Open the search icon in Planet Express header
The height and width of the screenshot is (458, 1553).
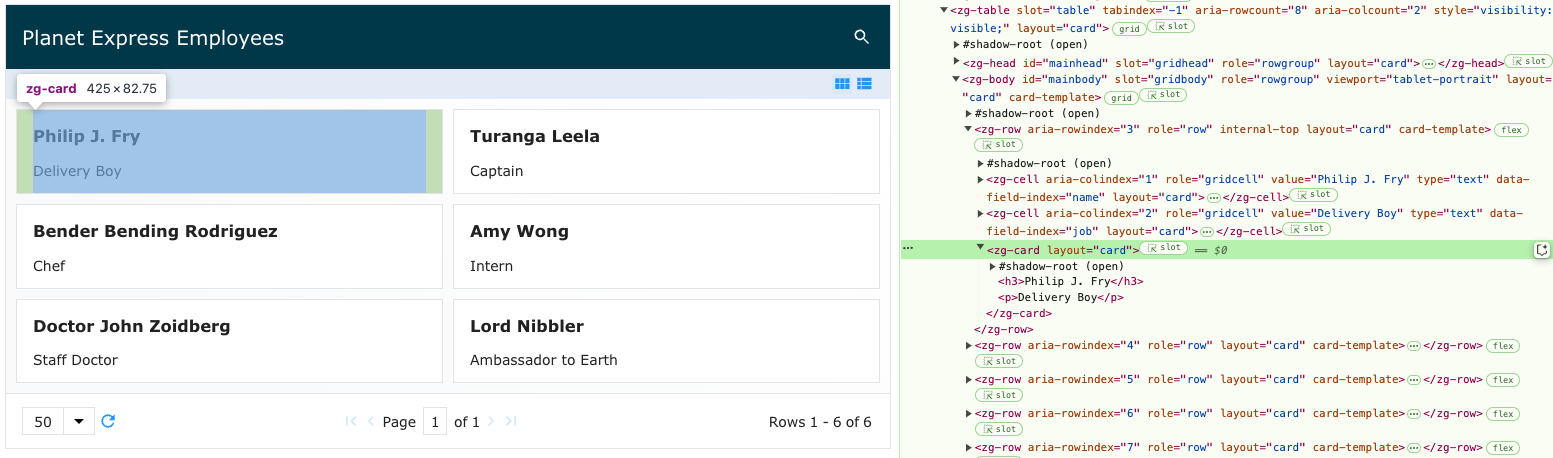[x=862, y=37]
